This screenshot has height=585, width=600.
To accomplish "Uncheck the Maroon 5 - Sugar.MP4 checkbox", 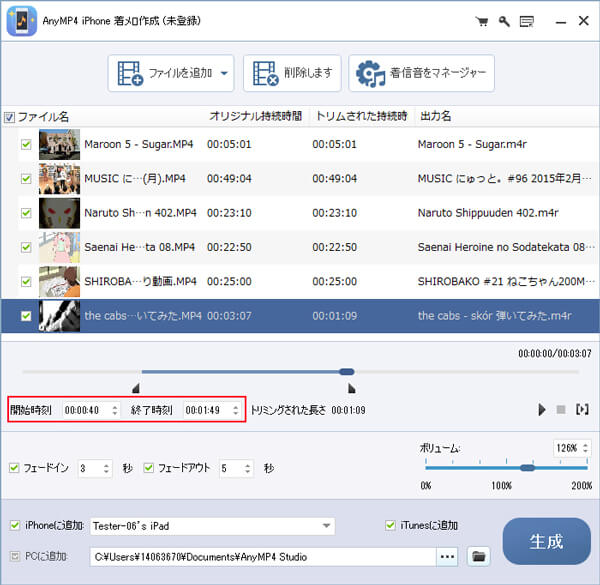I will click(26, 145).
